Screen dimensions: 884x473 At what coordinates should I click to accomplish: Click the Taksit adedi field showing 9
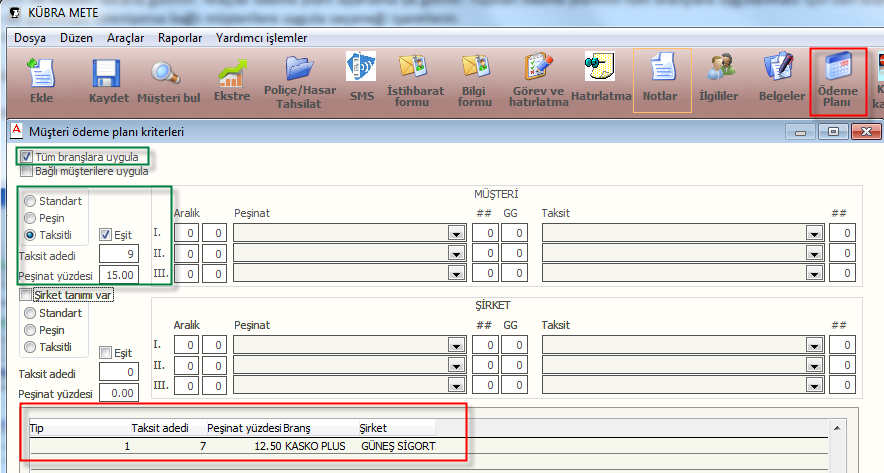(x=124, y=255)
